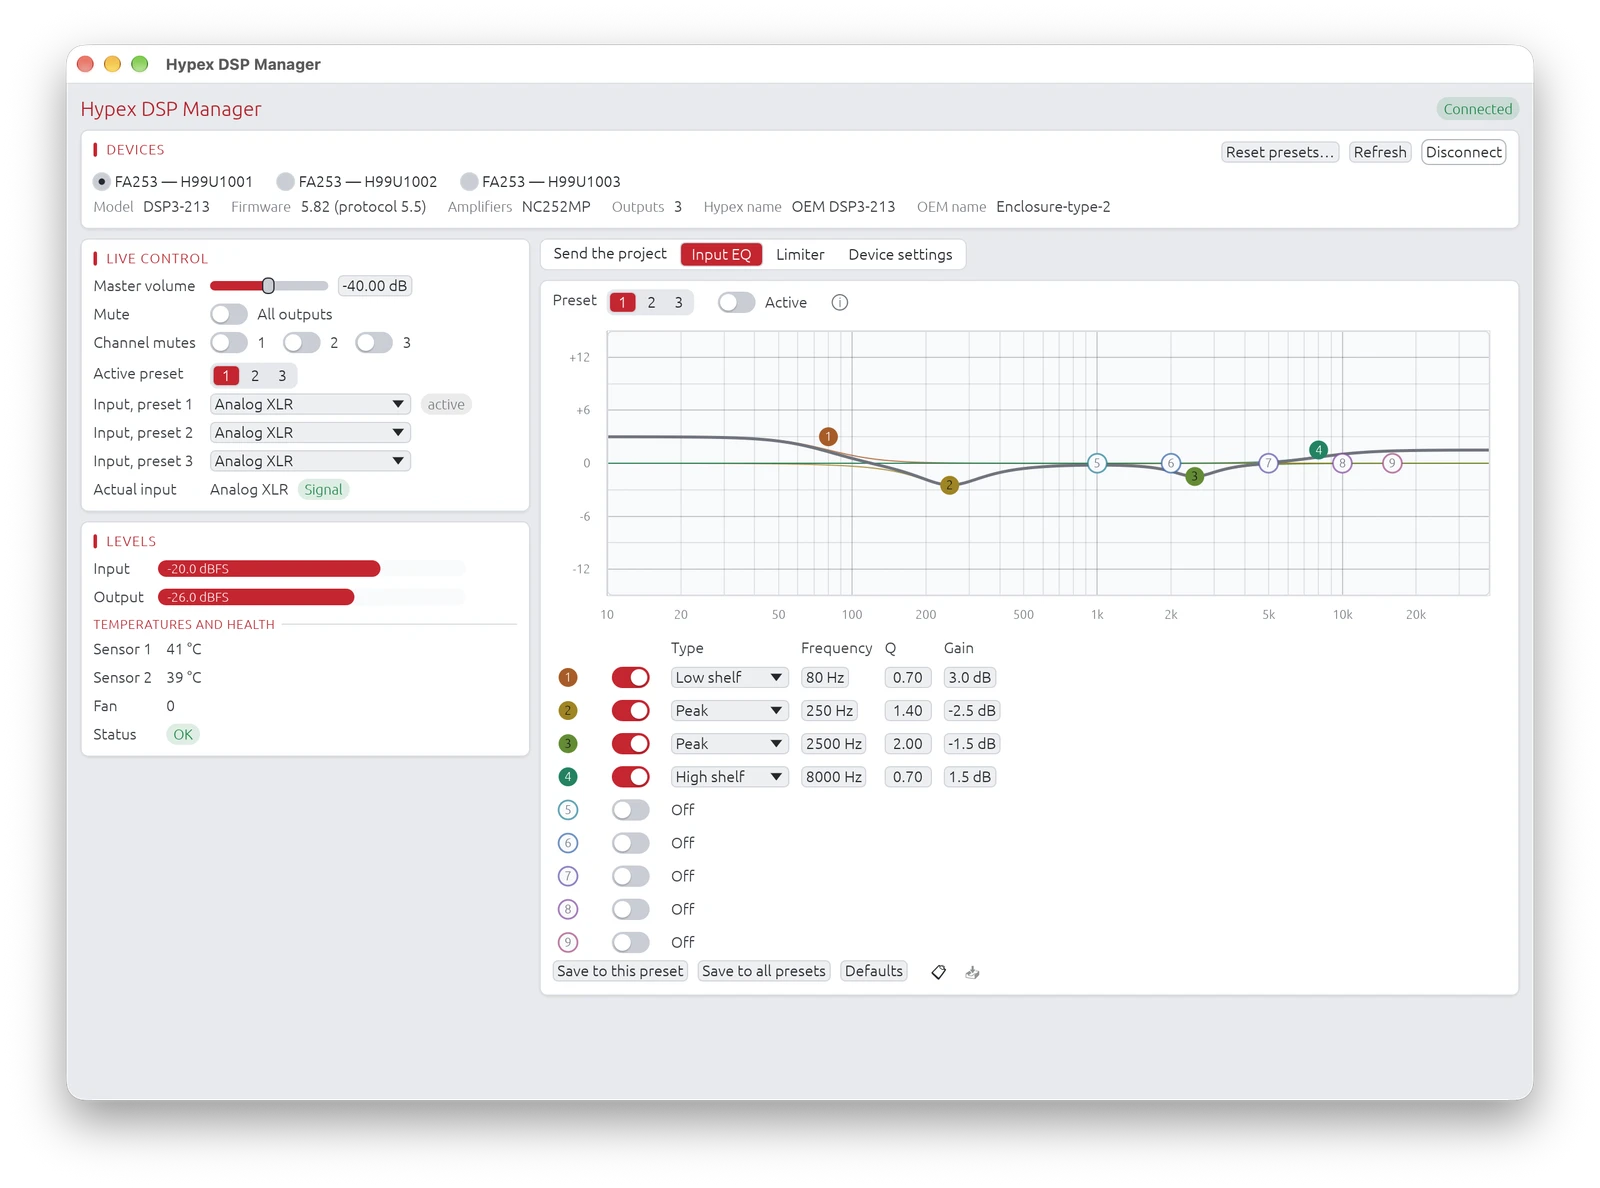The width and height of the screenshot is (1600, 1188).
Task: Click band 5 number badge in filter list
Action: 568,810
